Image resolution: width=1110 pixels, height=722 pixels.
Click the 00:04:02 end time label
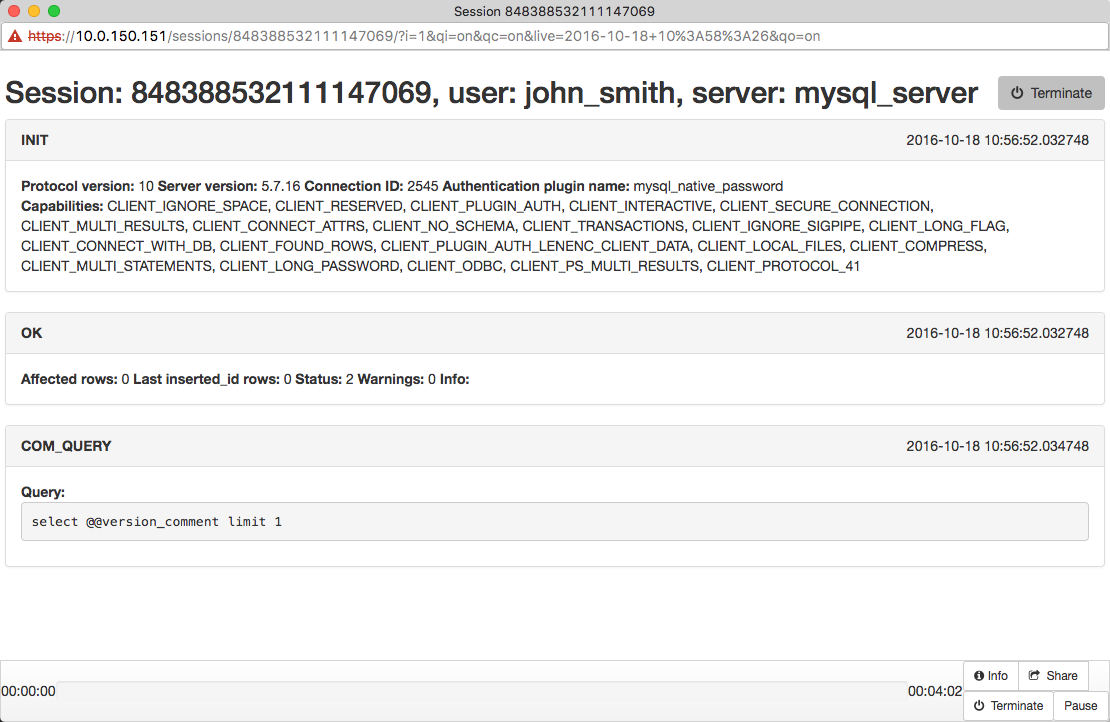[x=934, y=691]
